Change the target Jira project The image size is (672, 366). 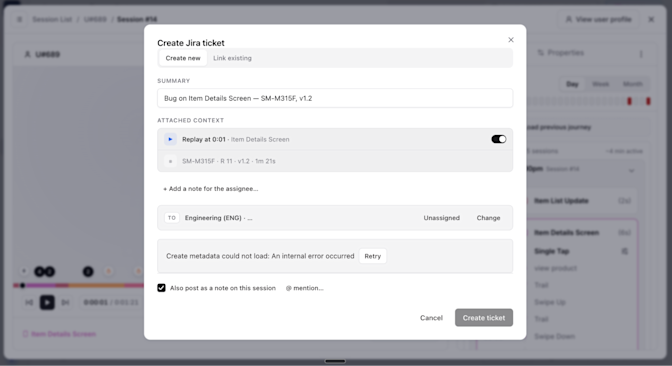[x=488, y=218]
